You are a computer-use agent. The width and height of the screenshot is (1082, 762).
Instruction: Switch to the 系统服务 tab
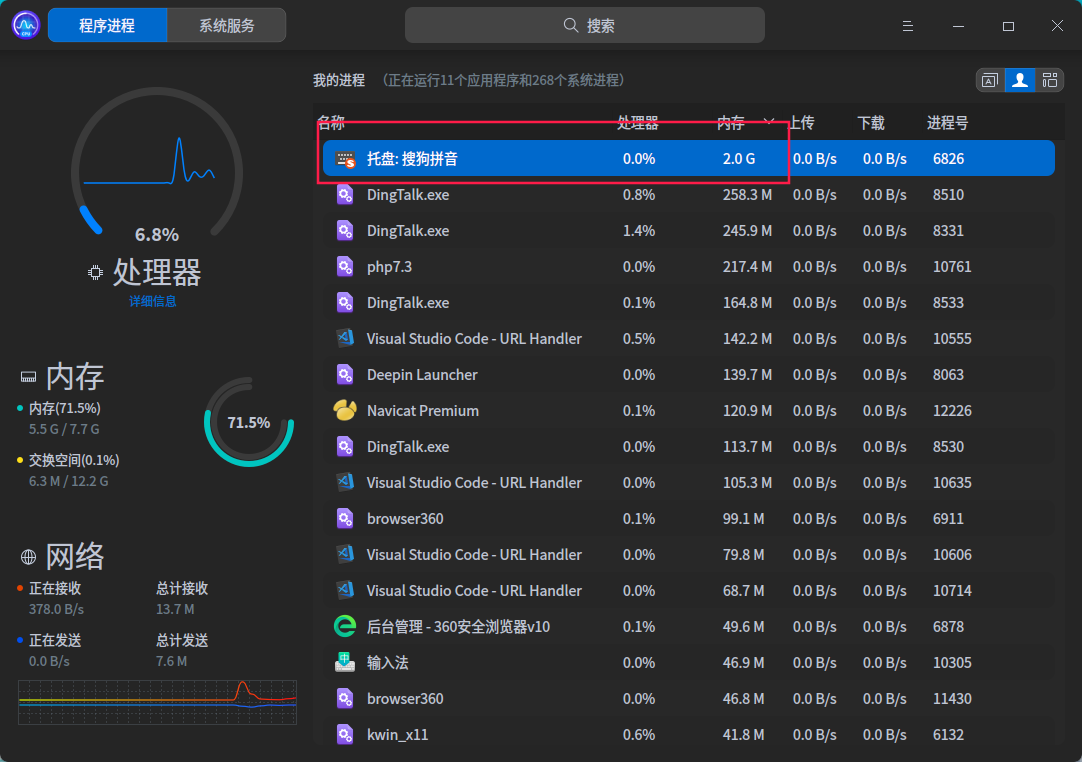point(226,26)
